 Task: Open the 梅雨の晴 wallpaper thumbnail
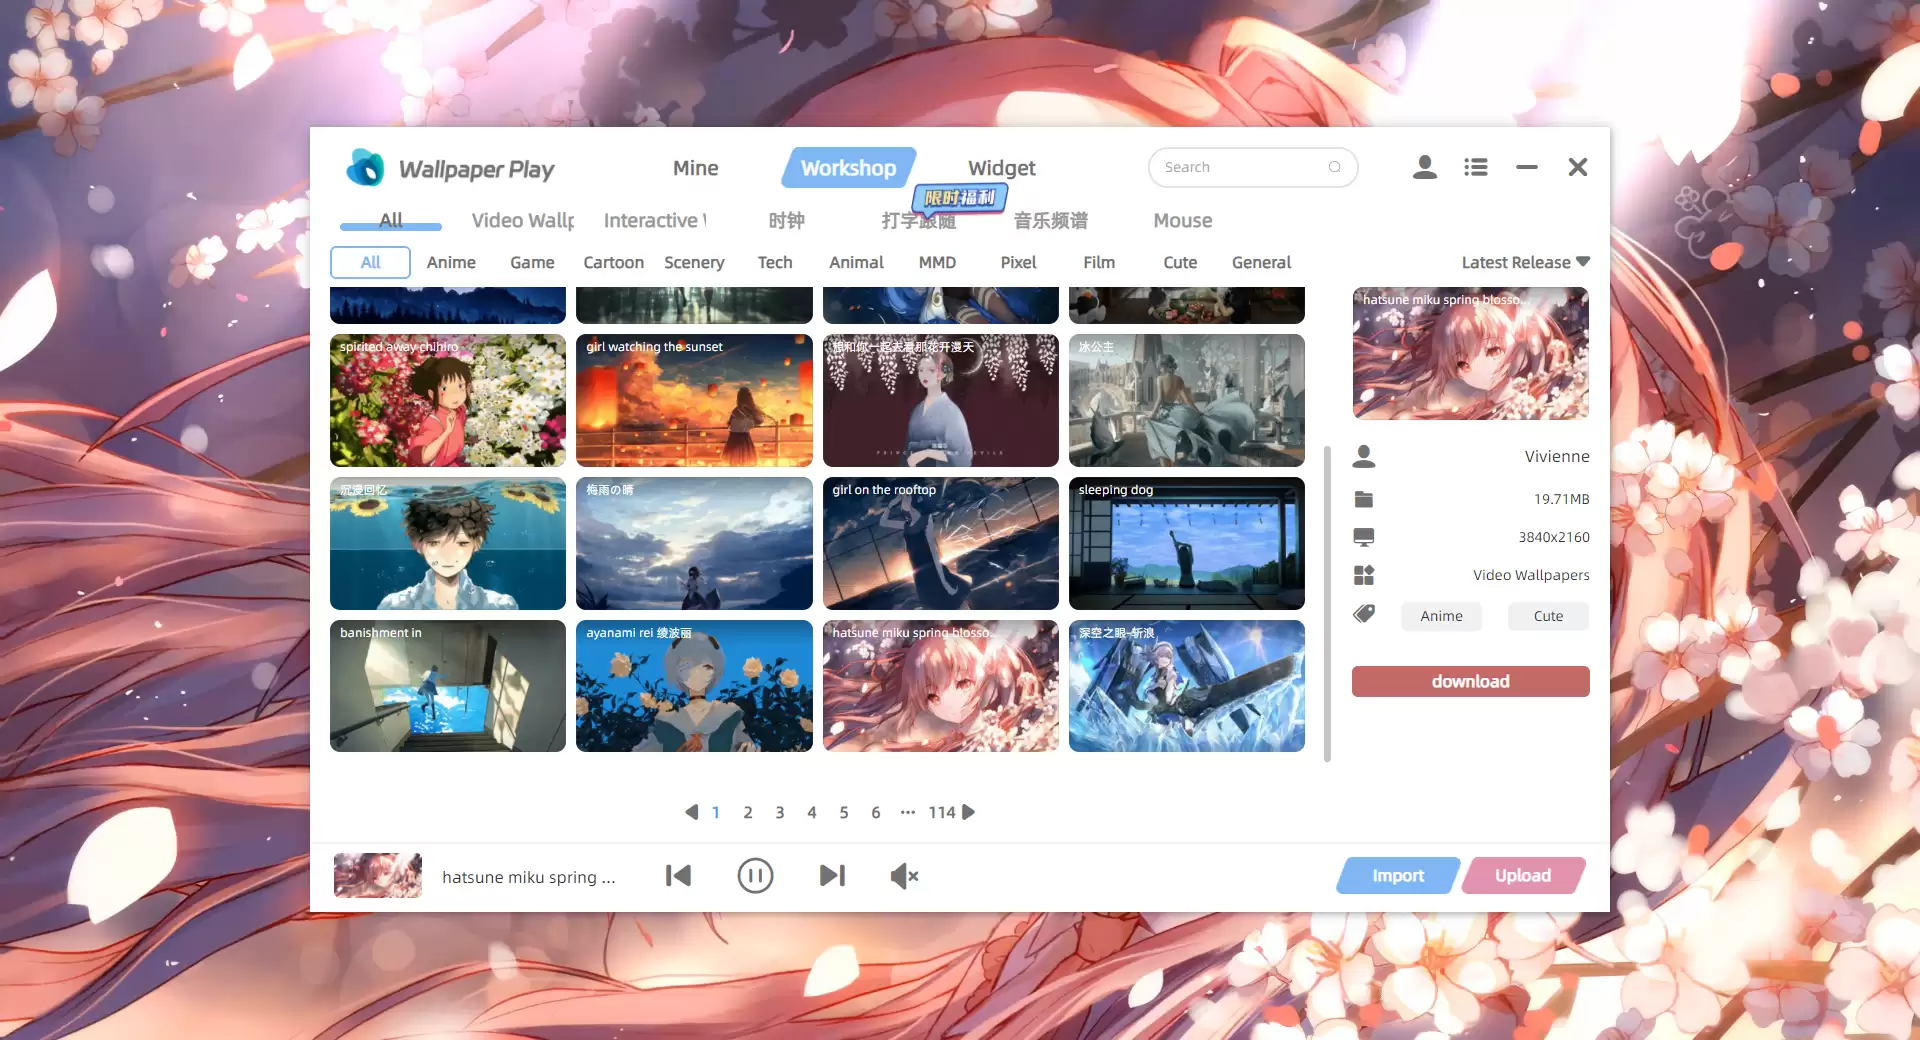click(x=694, y=543)
